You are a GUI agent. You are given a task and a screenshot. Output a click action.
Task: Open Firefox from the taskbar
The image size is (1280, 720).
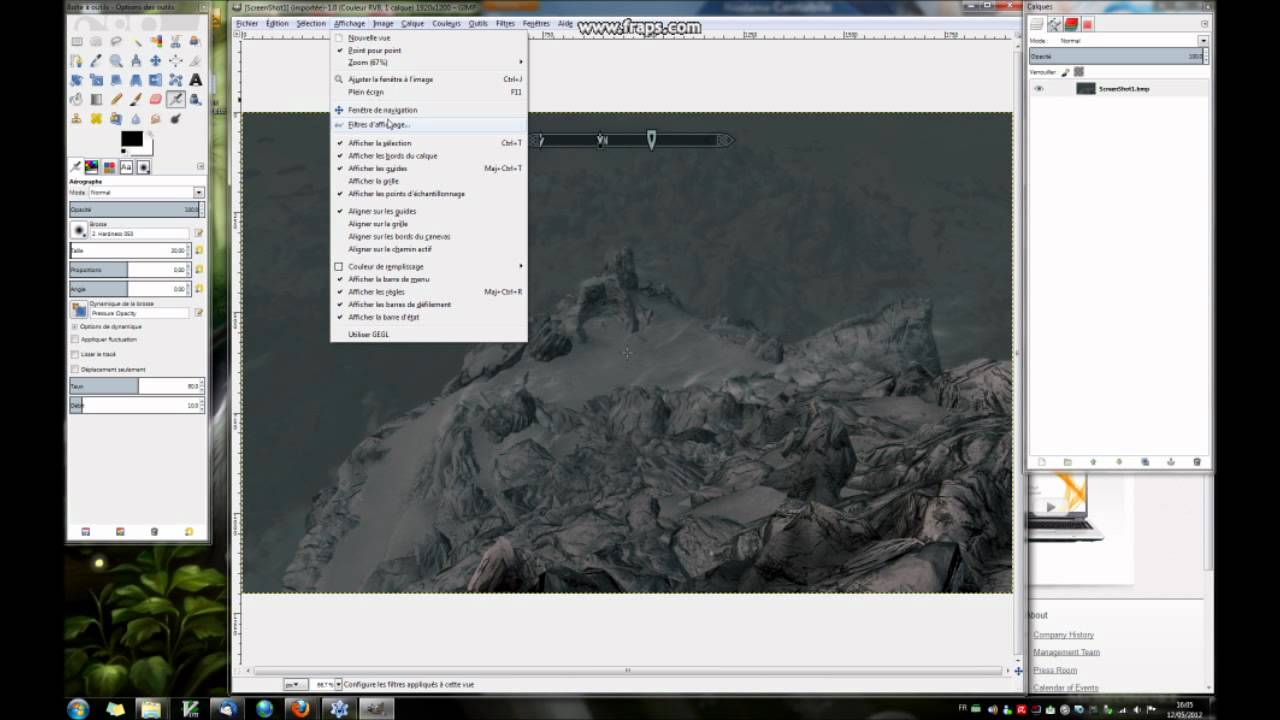point(299,708)
